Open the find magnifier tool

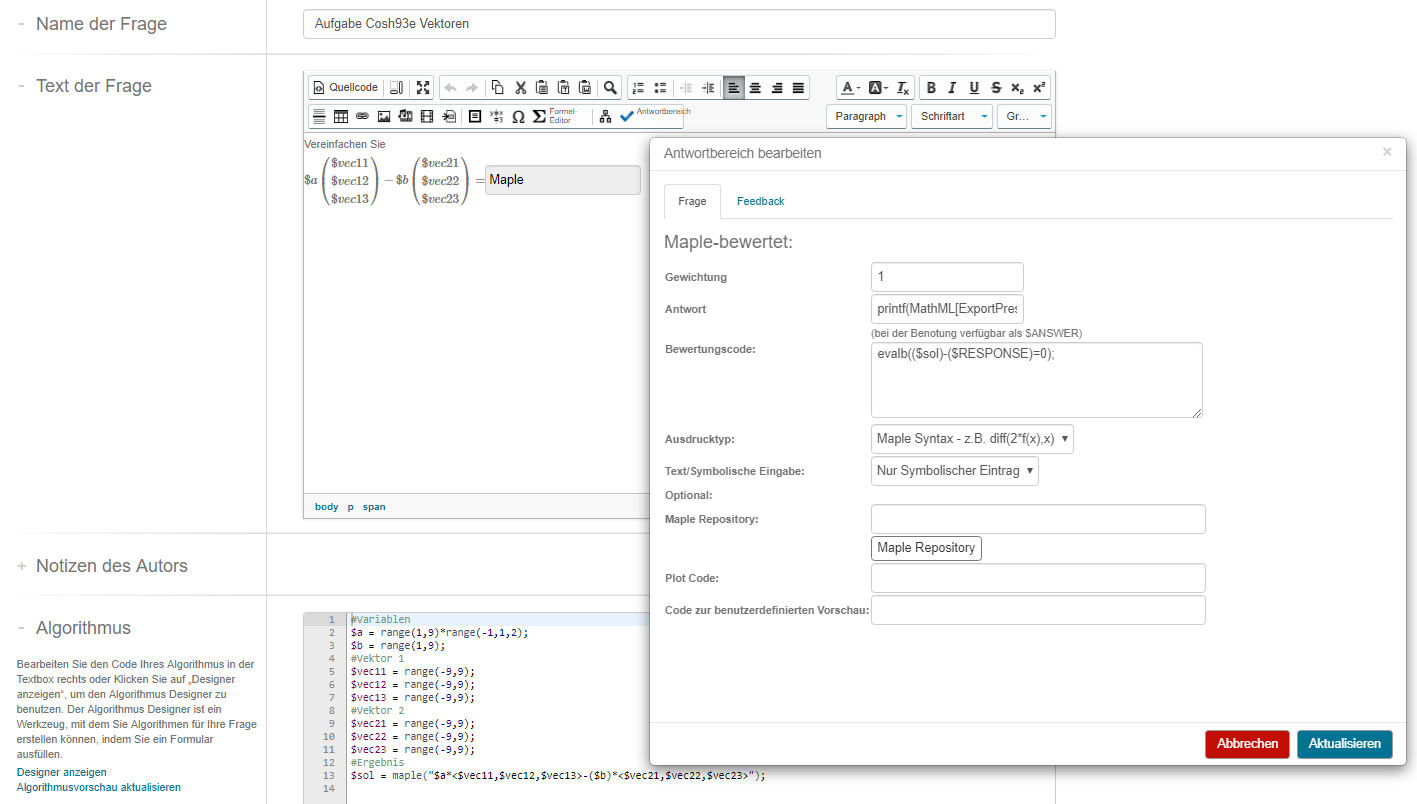point(610,88)
